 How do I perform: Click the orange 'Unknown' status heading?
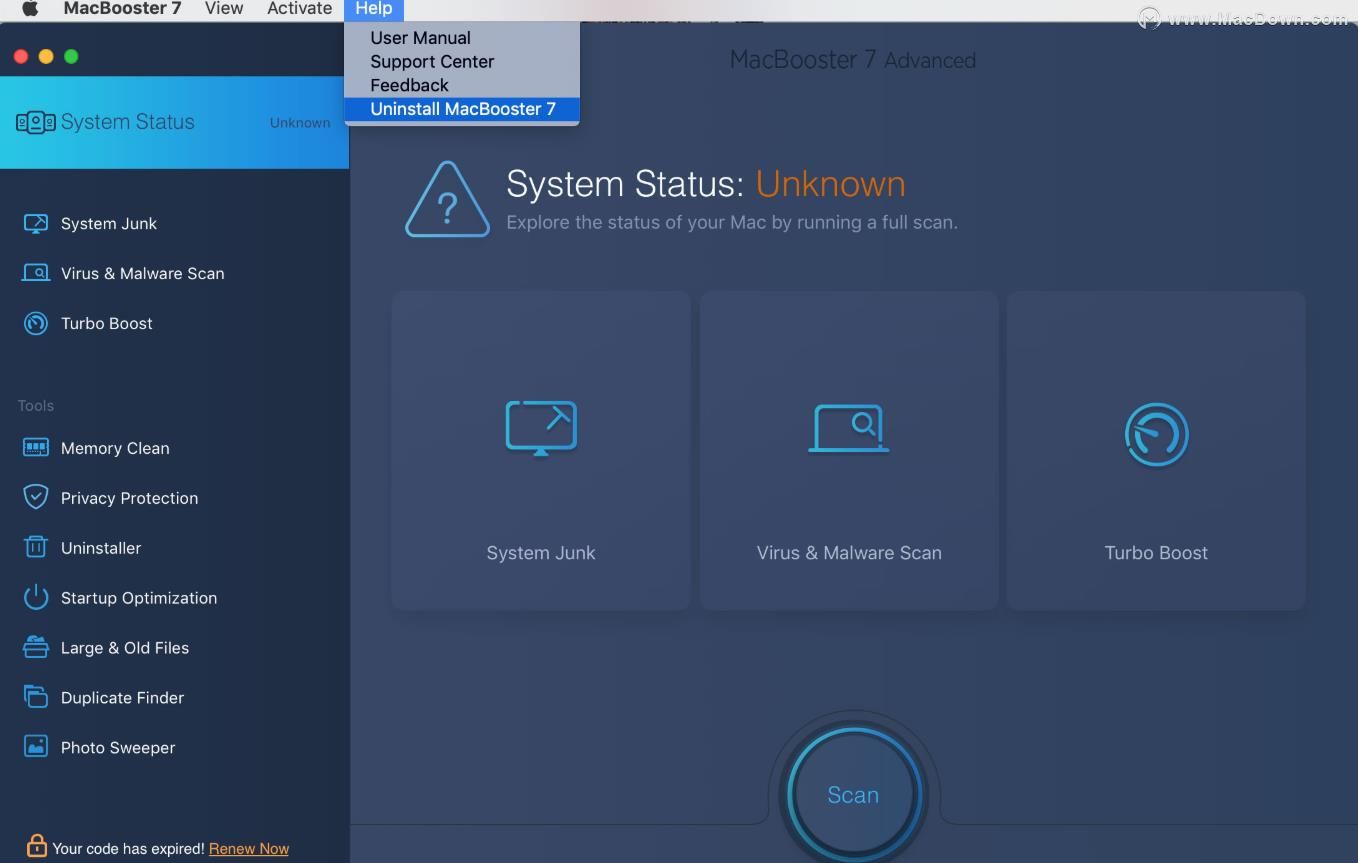830,184
